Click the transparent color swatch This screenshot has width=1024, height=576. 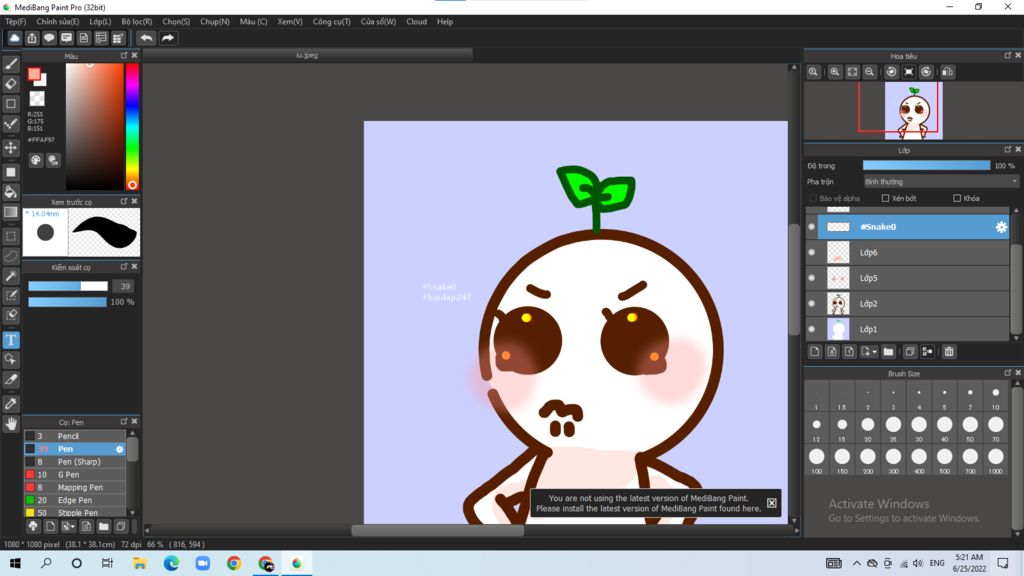(x=37, y=99)
